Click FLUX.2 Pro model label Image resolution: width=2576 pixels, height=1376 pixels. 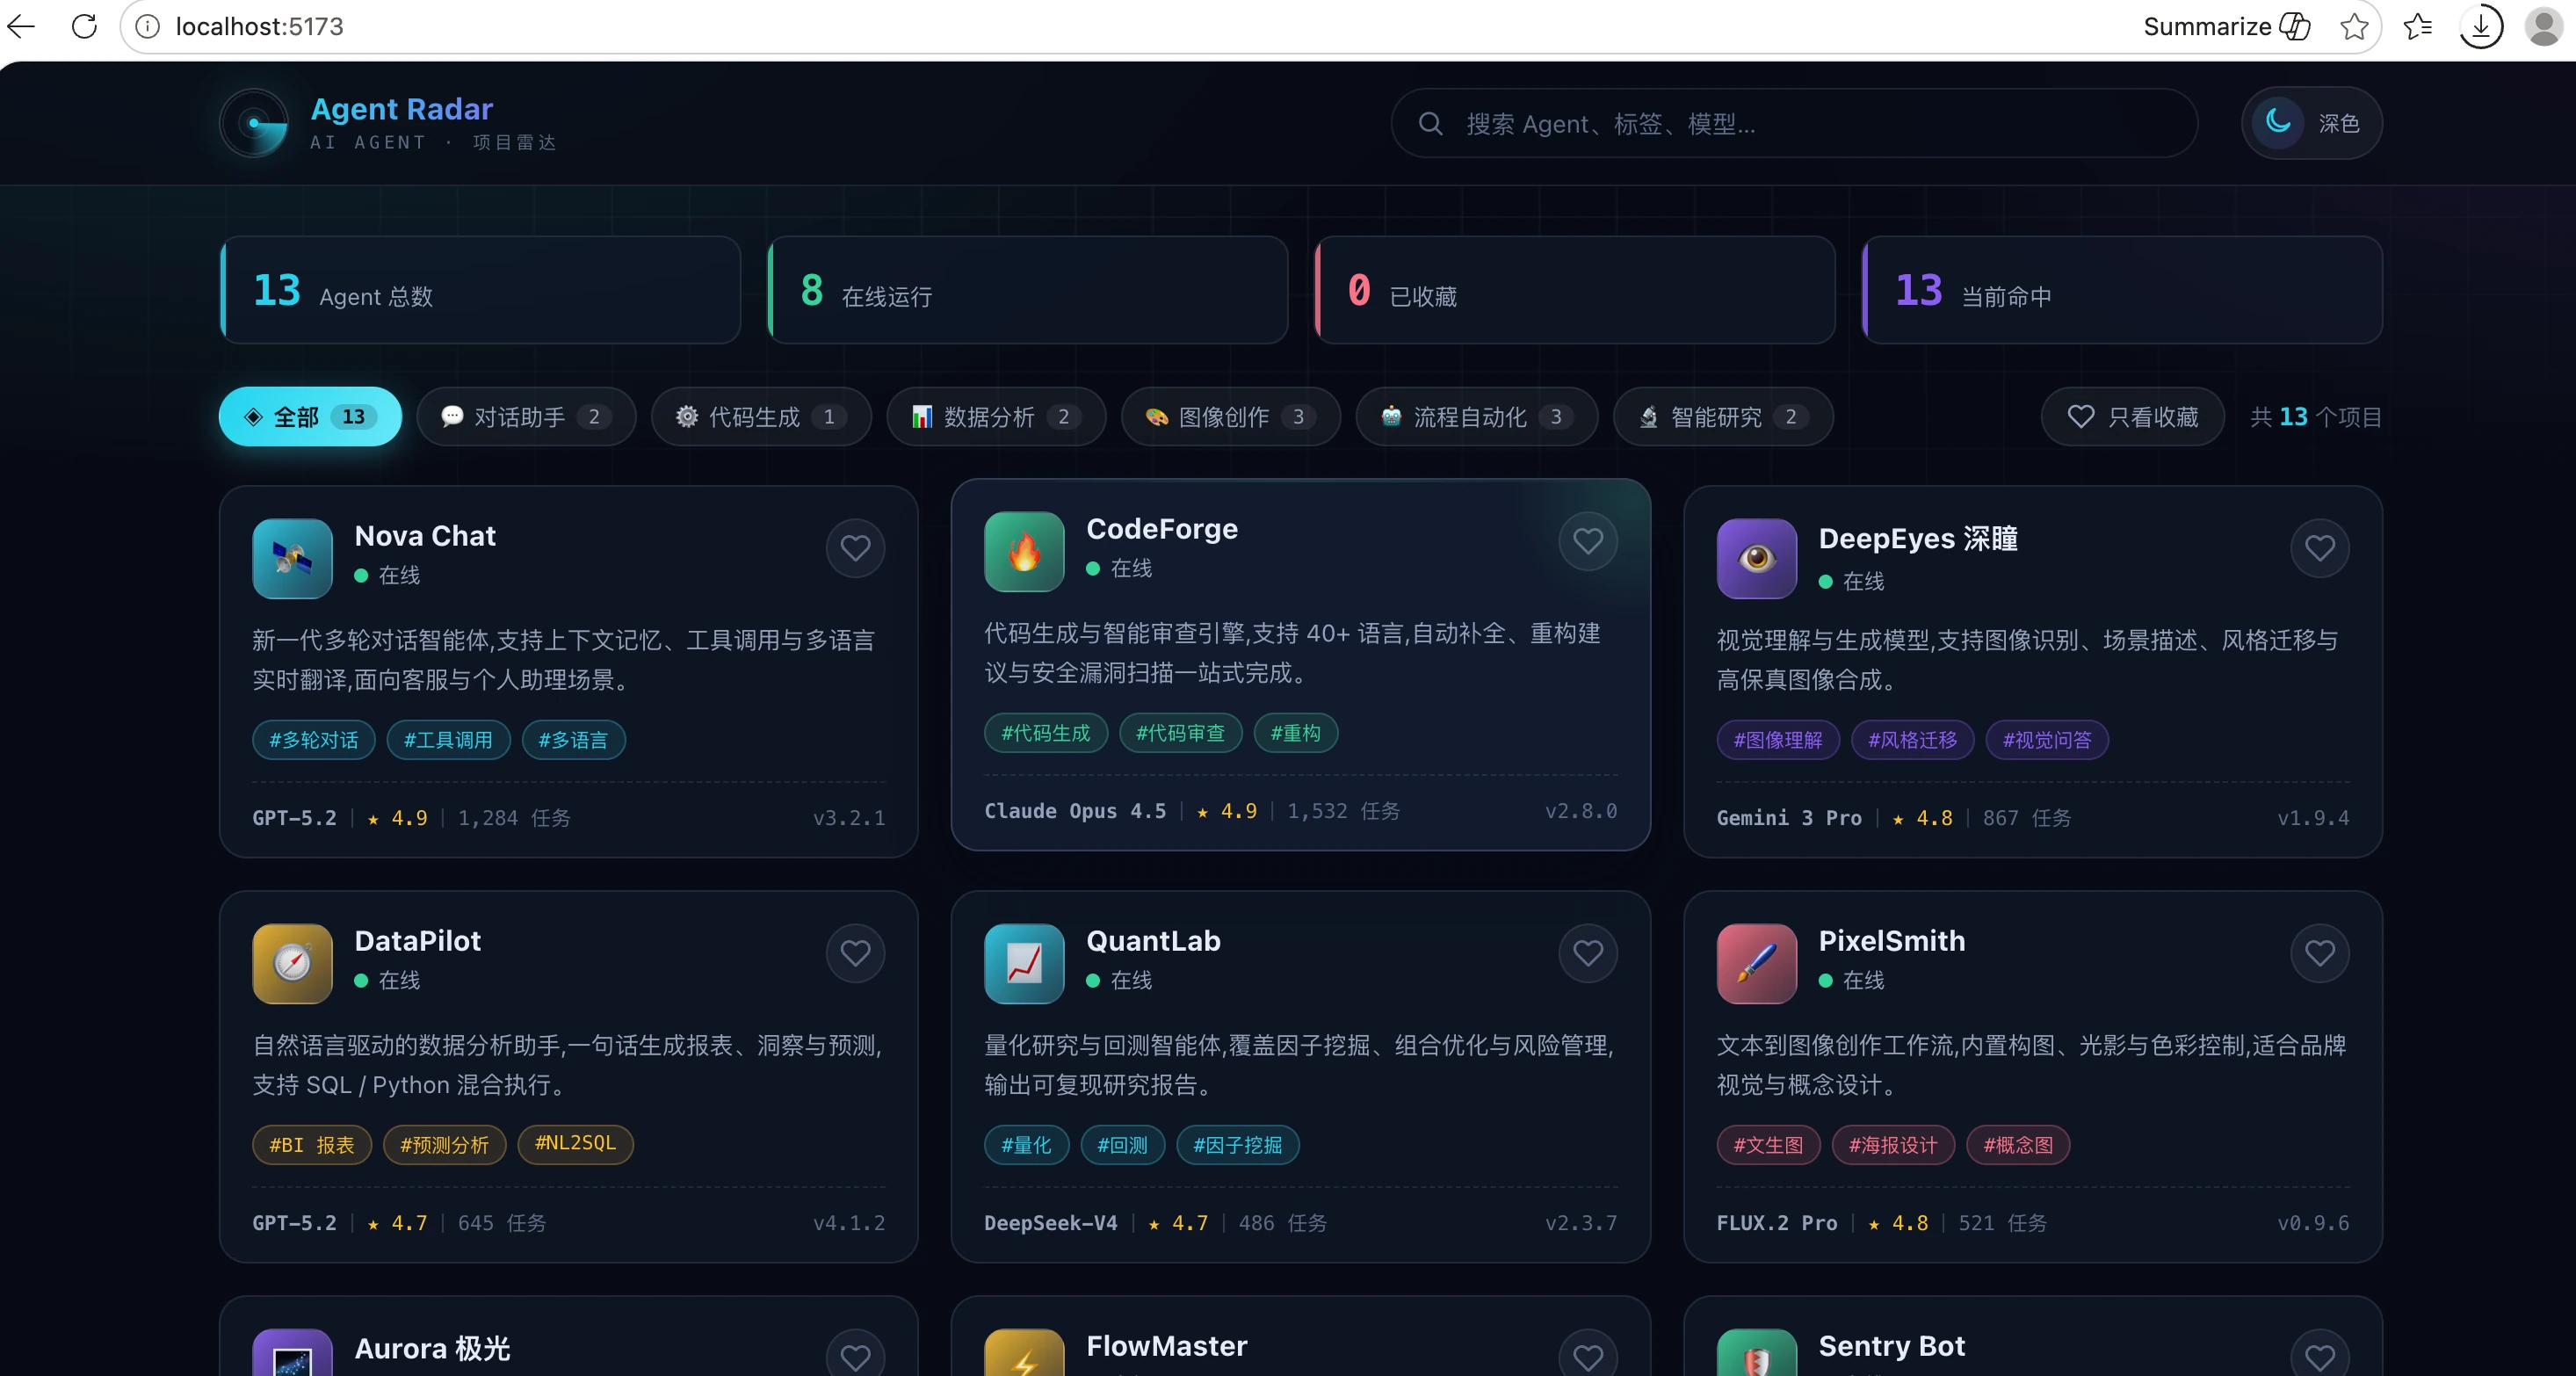[x=1777, y=1223]
